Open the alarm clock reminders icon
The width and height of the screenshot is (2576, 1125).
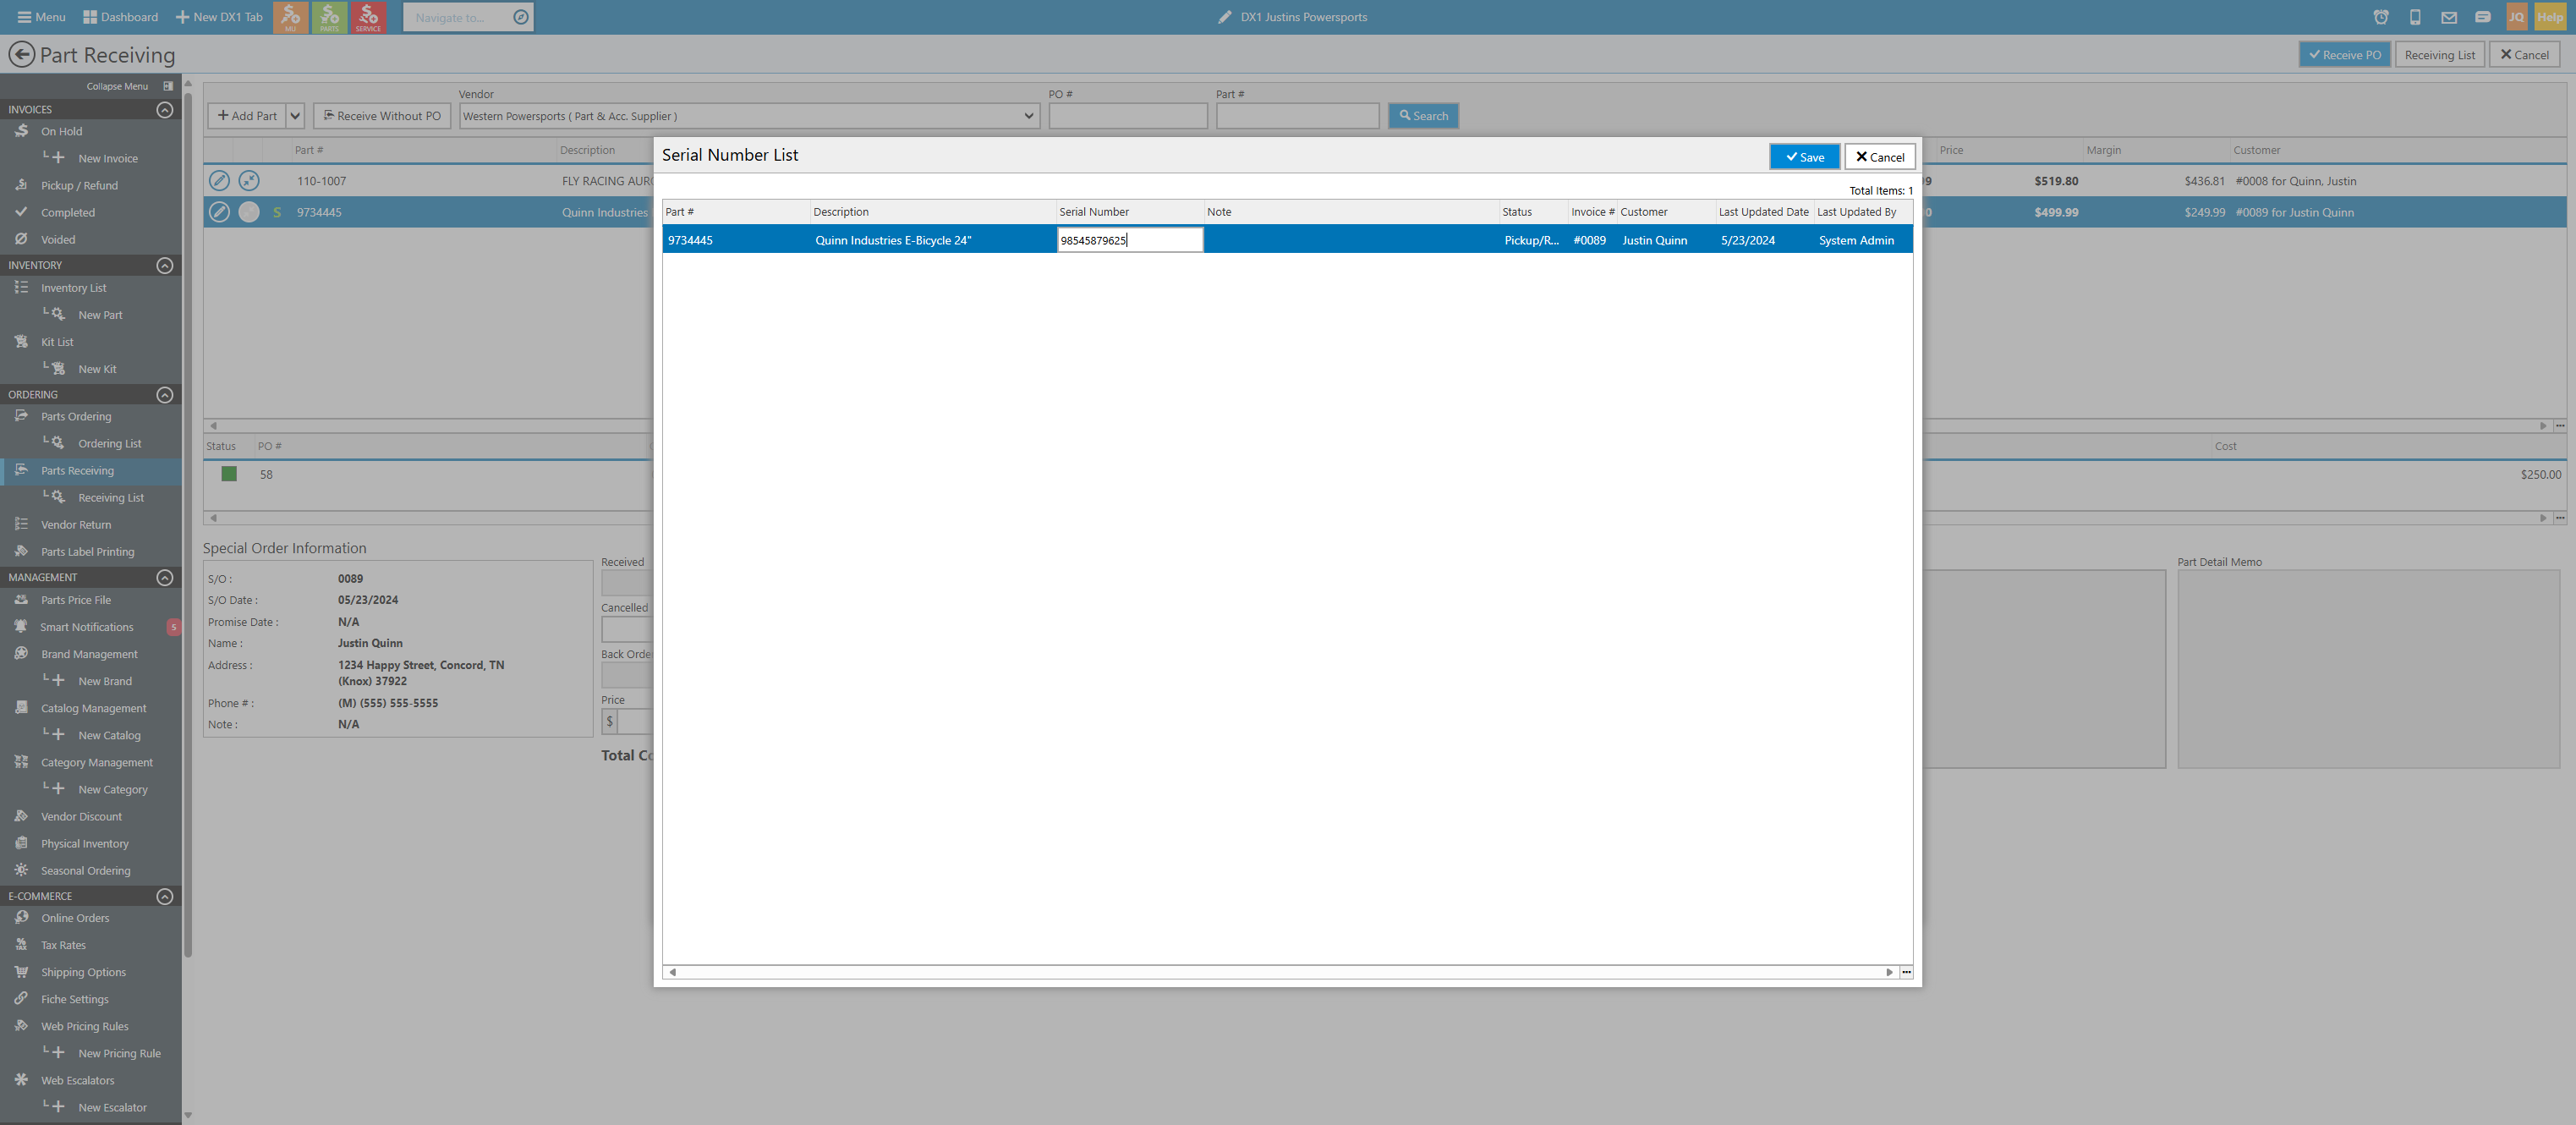pyautogui.click(x=2381, y=17)
